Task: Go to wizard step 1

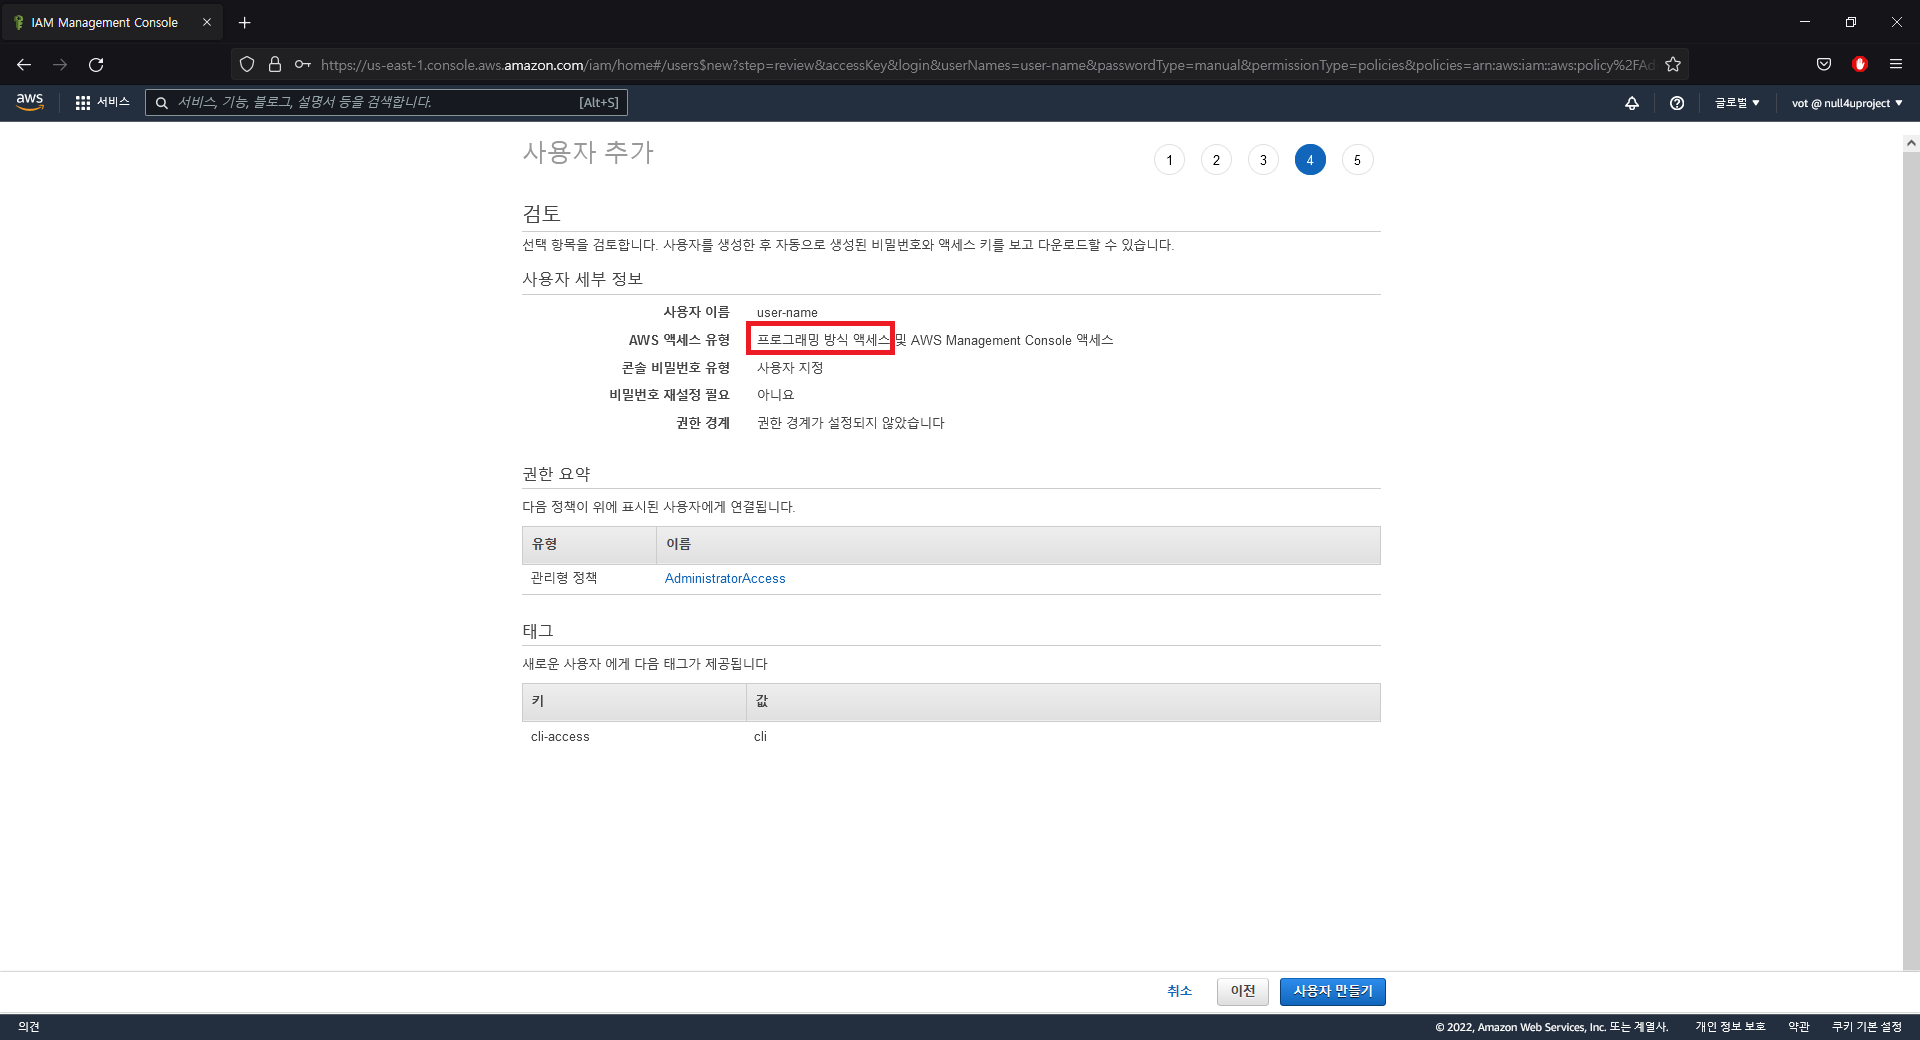Action: (1169, 160)
